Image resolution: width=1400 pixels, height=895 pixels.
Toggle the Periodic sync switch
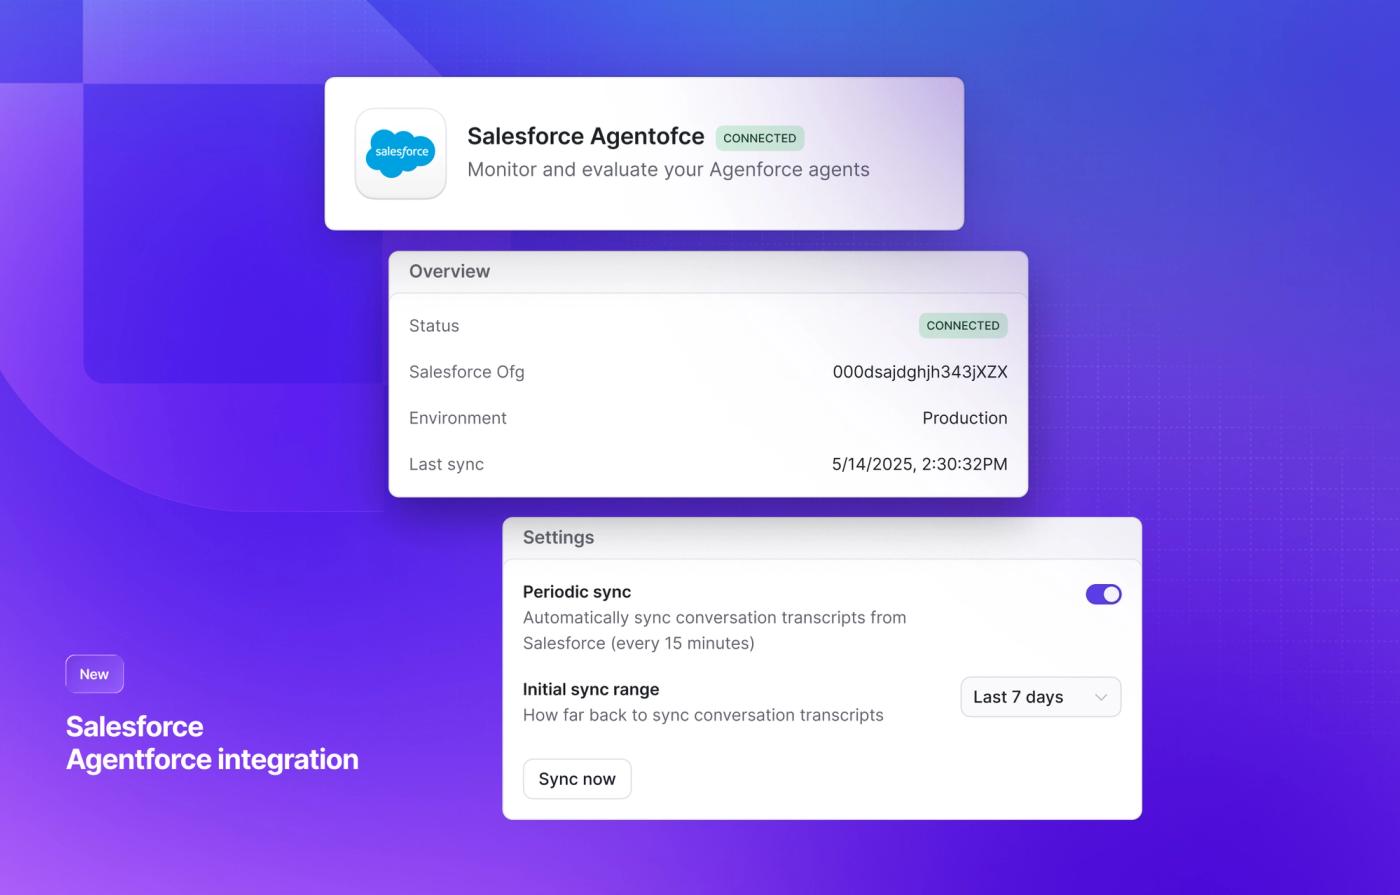[1103, 594]
